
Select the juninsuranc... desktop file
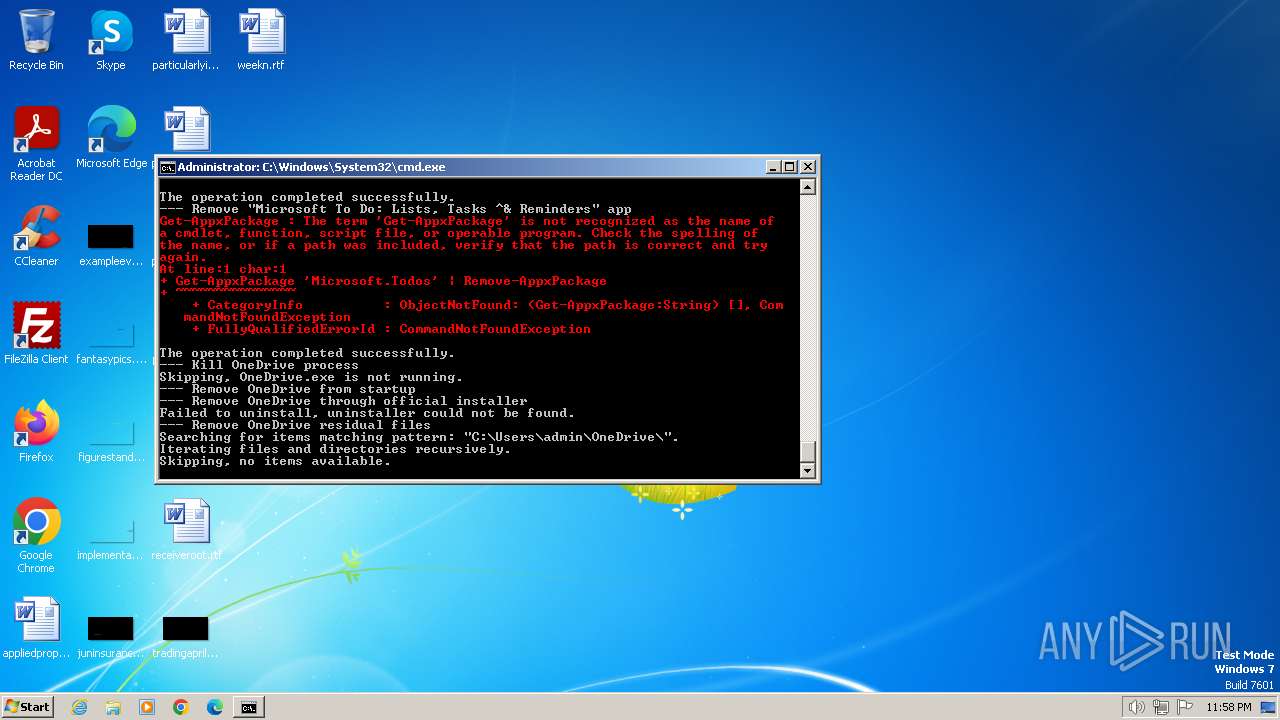tap(110, 637)
